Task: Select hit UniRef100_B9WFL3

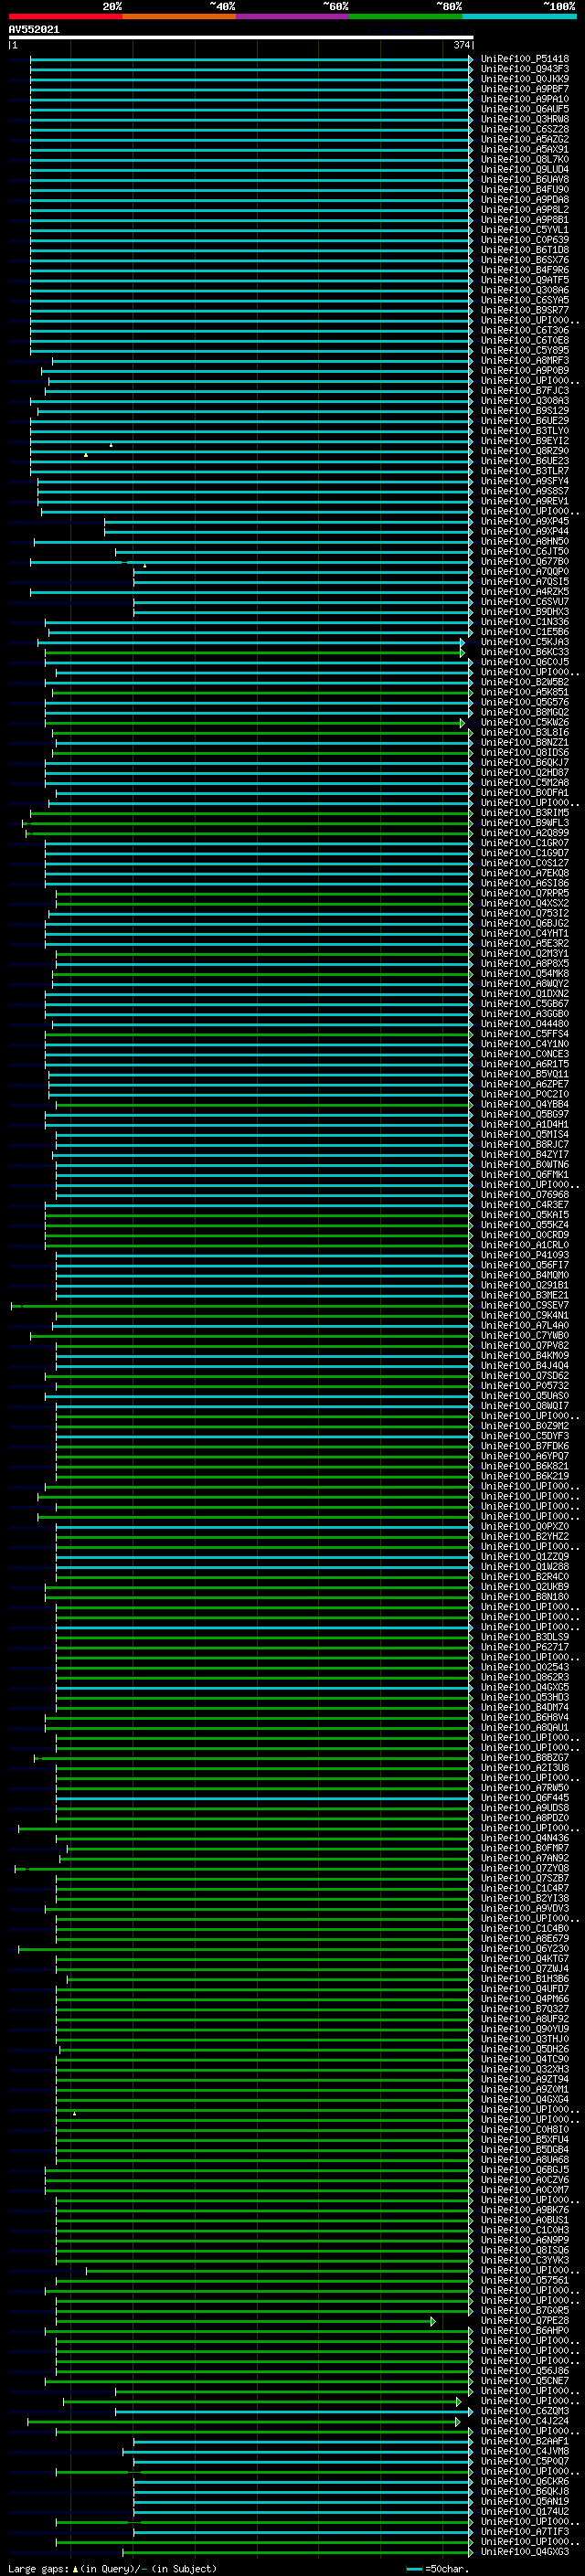Action: click(525, 823)
